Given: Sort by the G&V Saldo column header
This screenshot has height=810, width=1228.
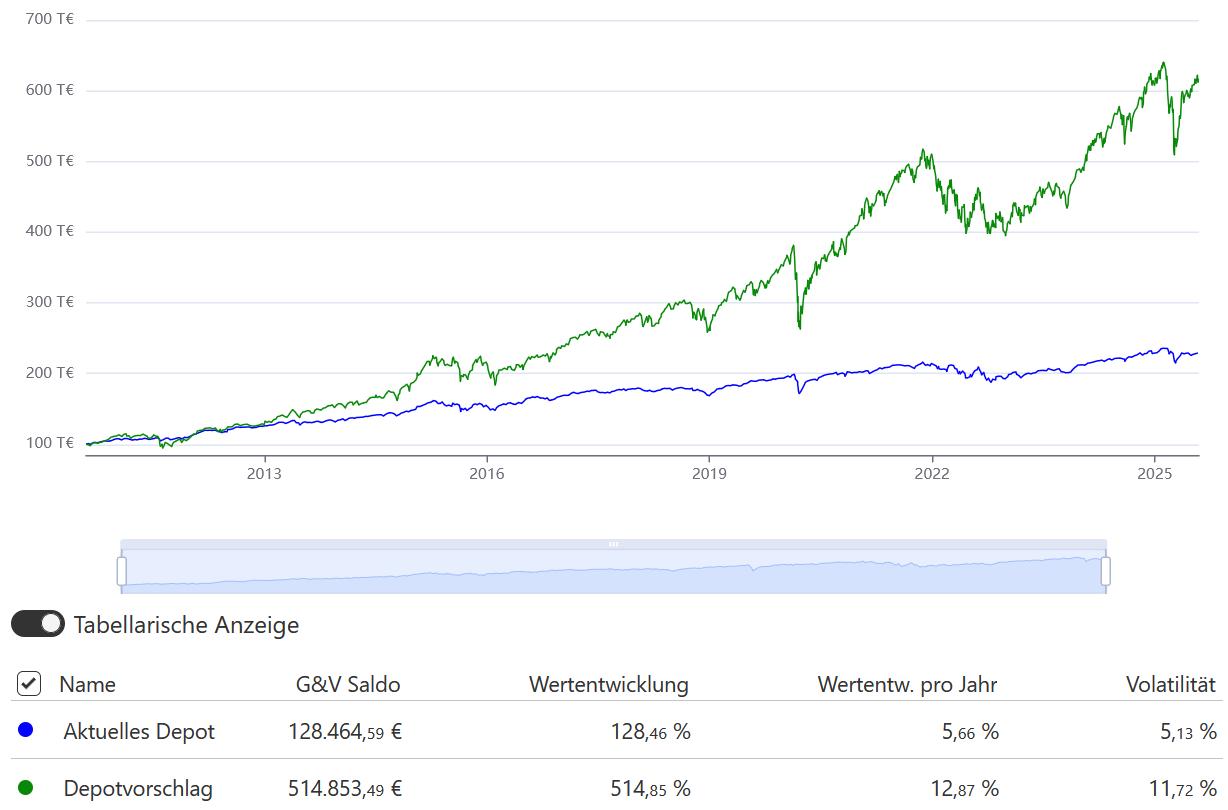Looking at the screenshot, I should 347,684.
